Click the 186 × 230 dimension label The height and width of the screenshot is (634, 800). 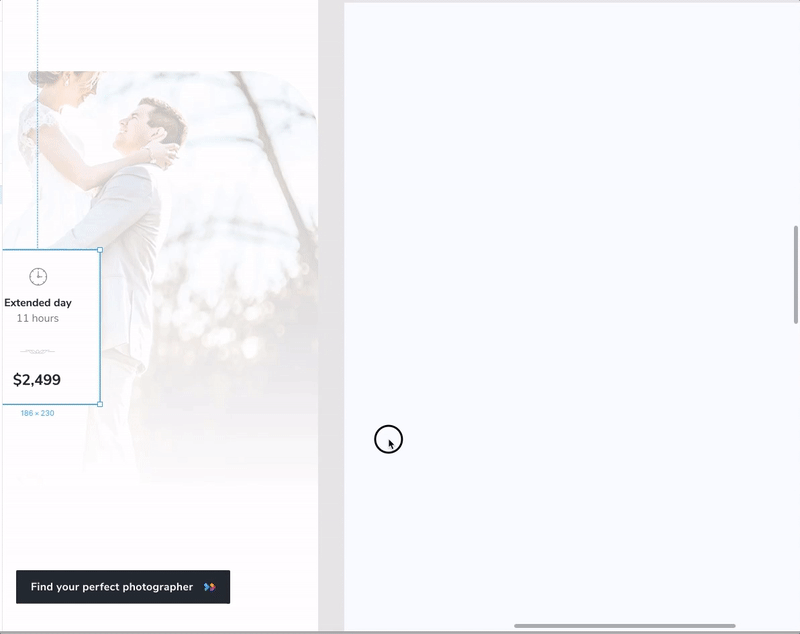[37, 413]
